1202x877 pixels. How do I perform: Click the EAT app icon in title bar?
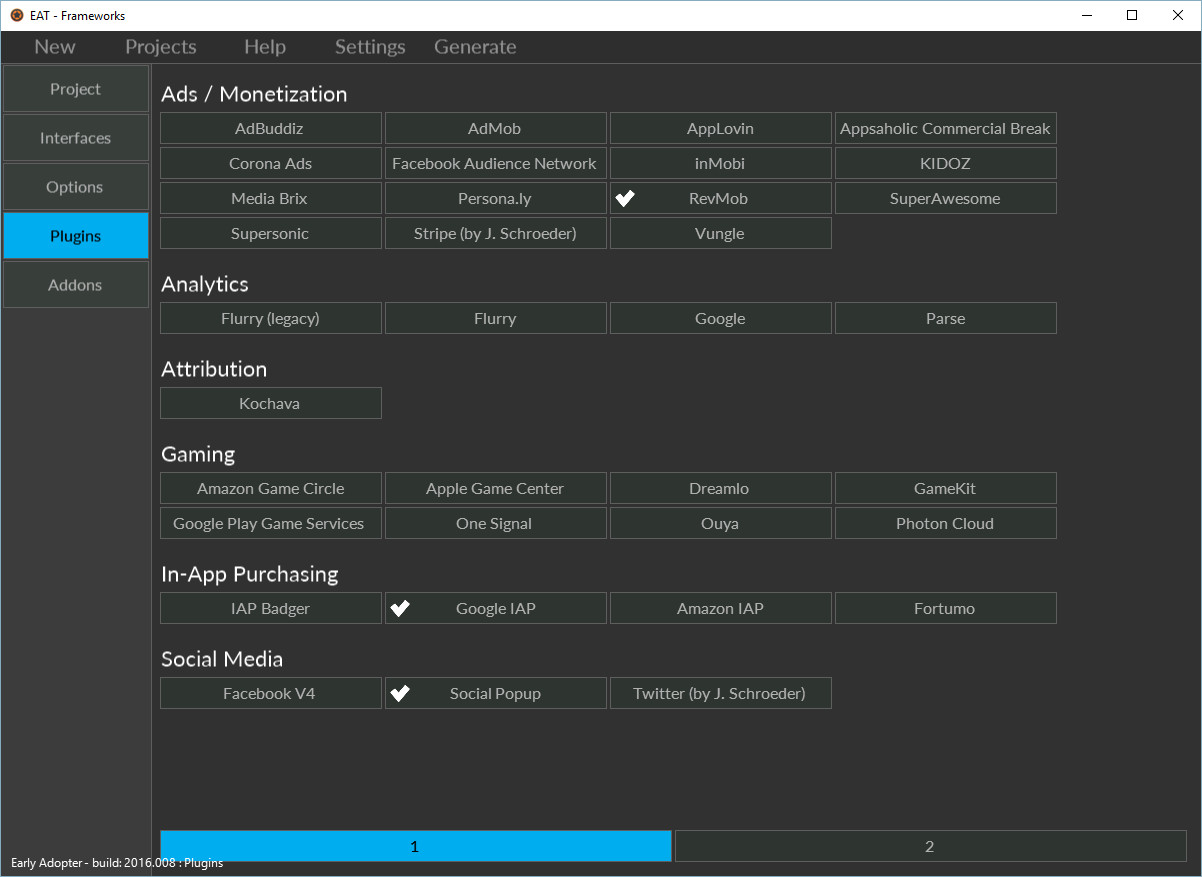(16, 15)
